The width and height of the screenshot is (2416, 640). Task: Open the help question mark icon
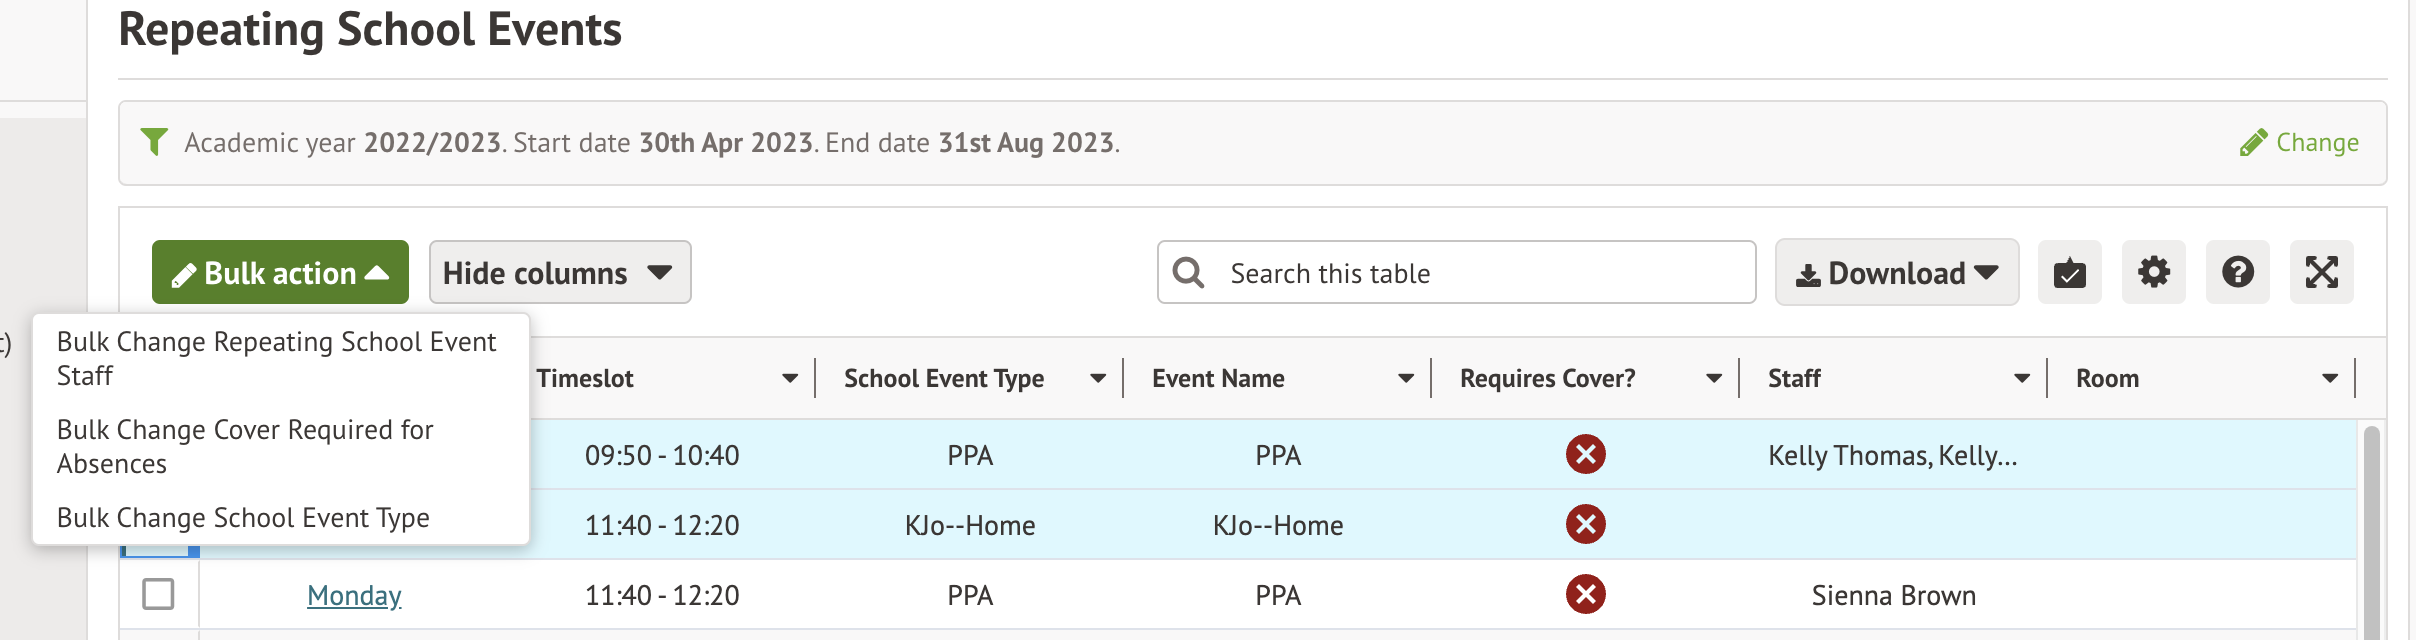2237,272
